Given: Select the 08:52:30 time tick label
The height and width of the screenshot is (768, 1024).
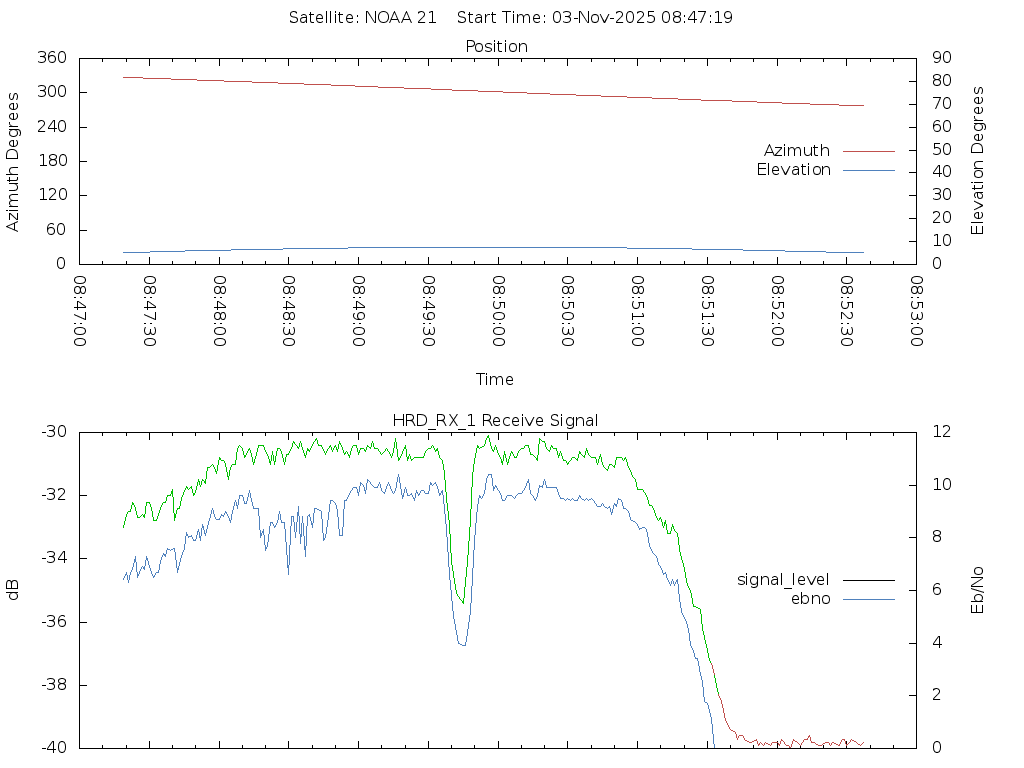Looking at the screenshot, I should 846,311.
